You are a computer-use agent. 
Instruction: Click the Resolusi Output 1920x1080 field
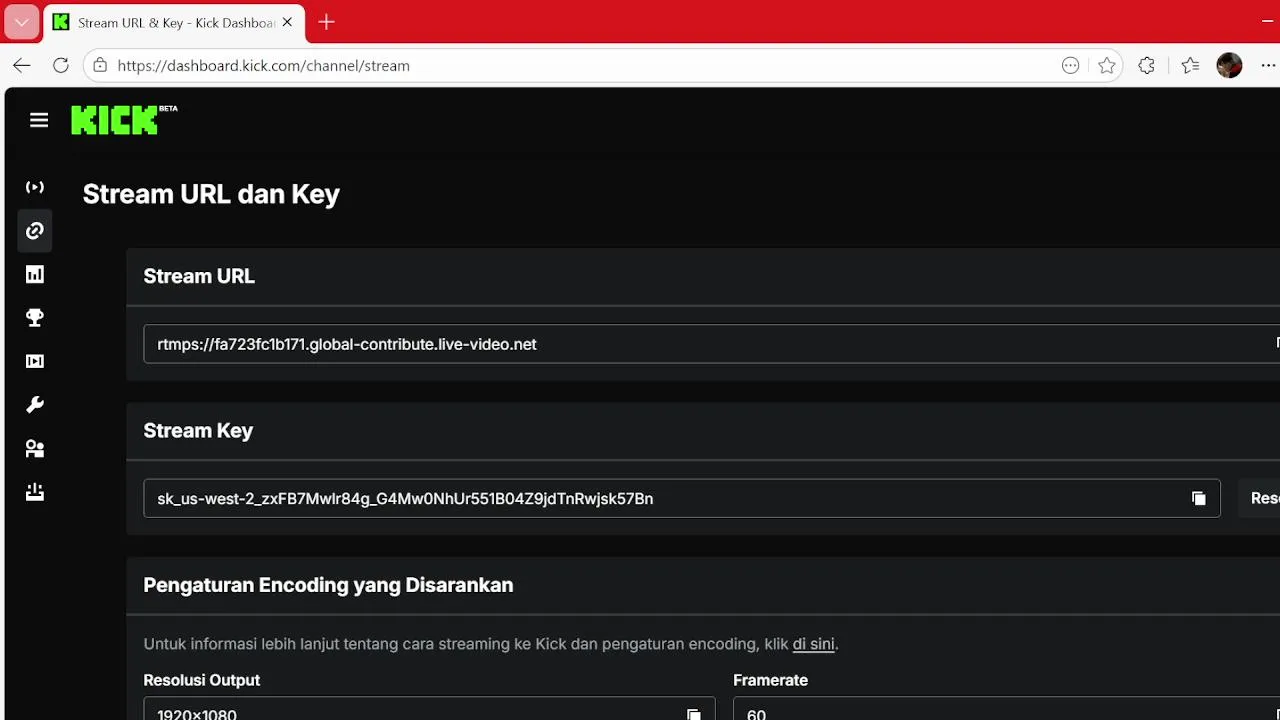[429, 709]
